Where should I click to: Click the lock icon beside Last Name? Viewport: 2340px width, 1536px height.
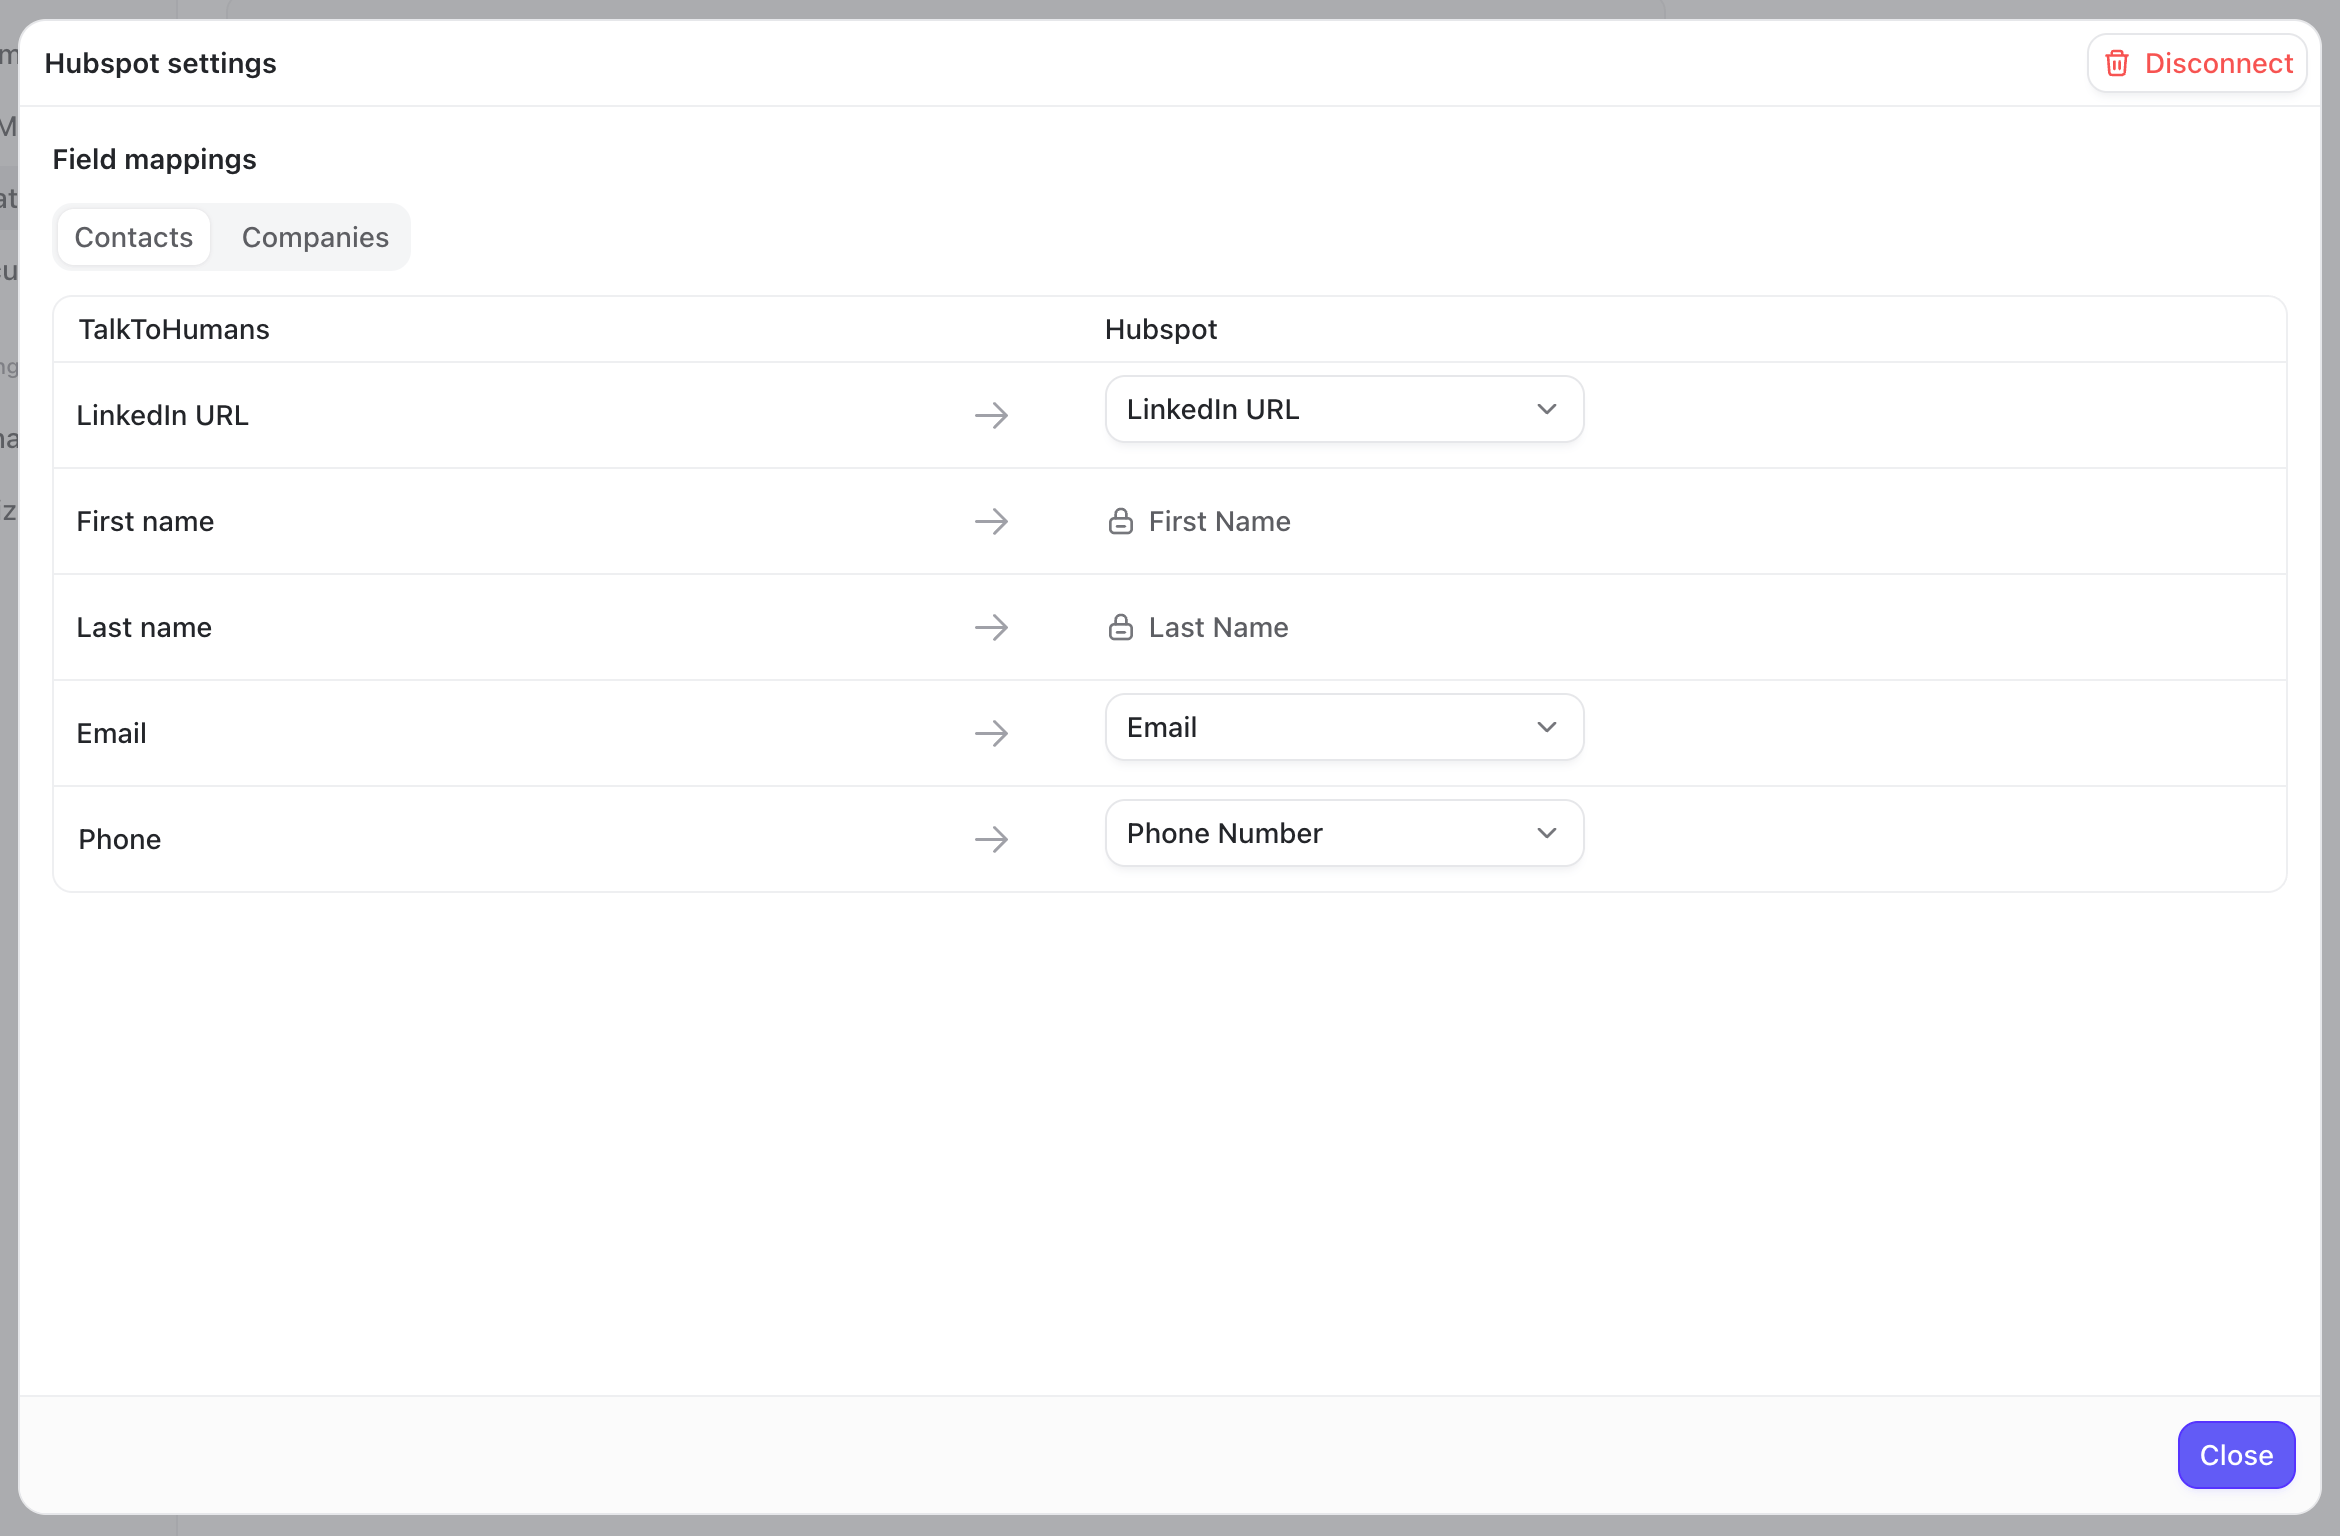1120,627
